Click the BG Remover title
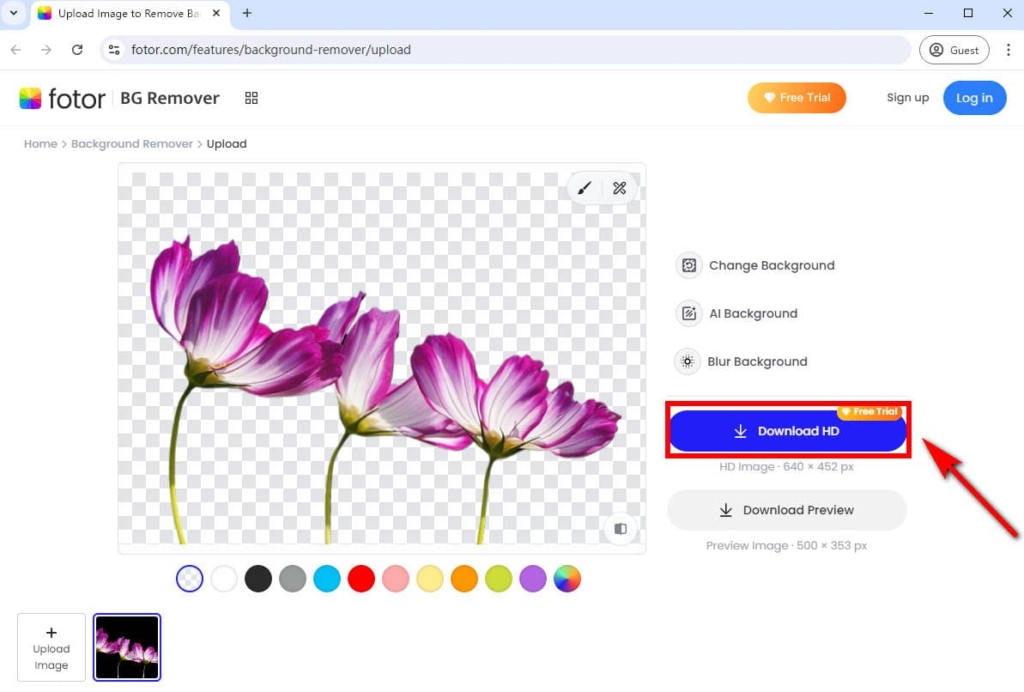Image resolution: width=1024 pixels, height=692 pixels. pyautogui.click(x=170, y=98)
